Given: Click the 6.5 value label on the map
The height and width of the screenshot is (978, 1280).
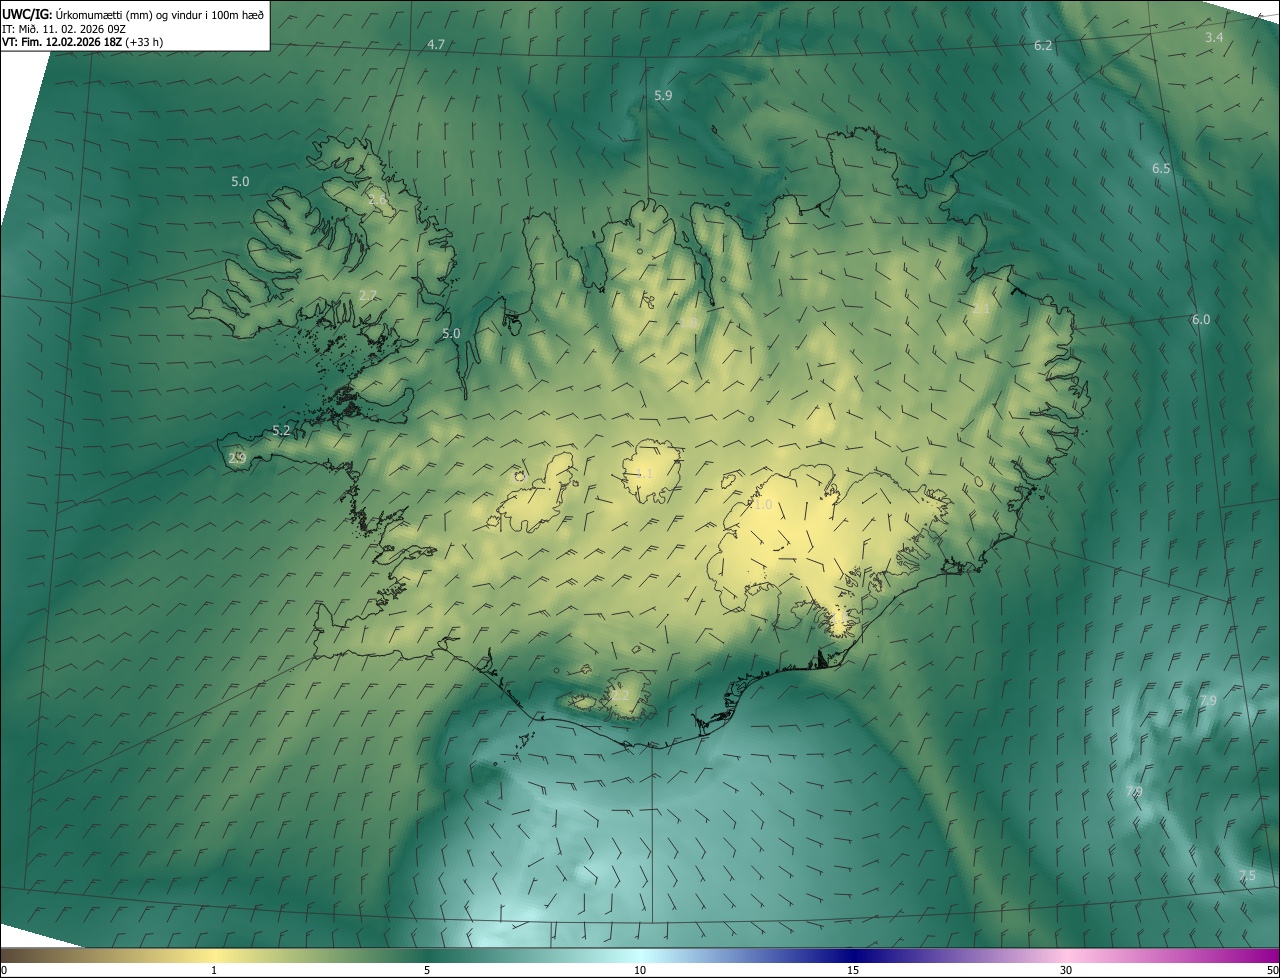Looking at the screenshot, I should tap(1161, 169).
